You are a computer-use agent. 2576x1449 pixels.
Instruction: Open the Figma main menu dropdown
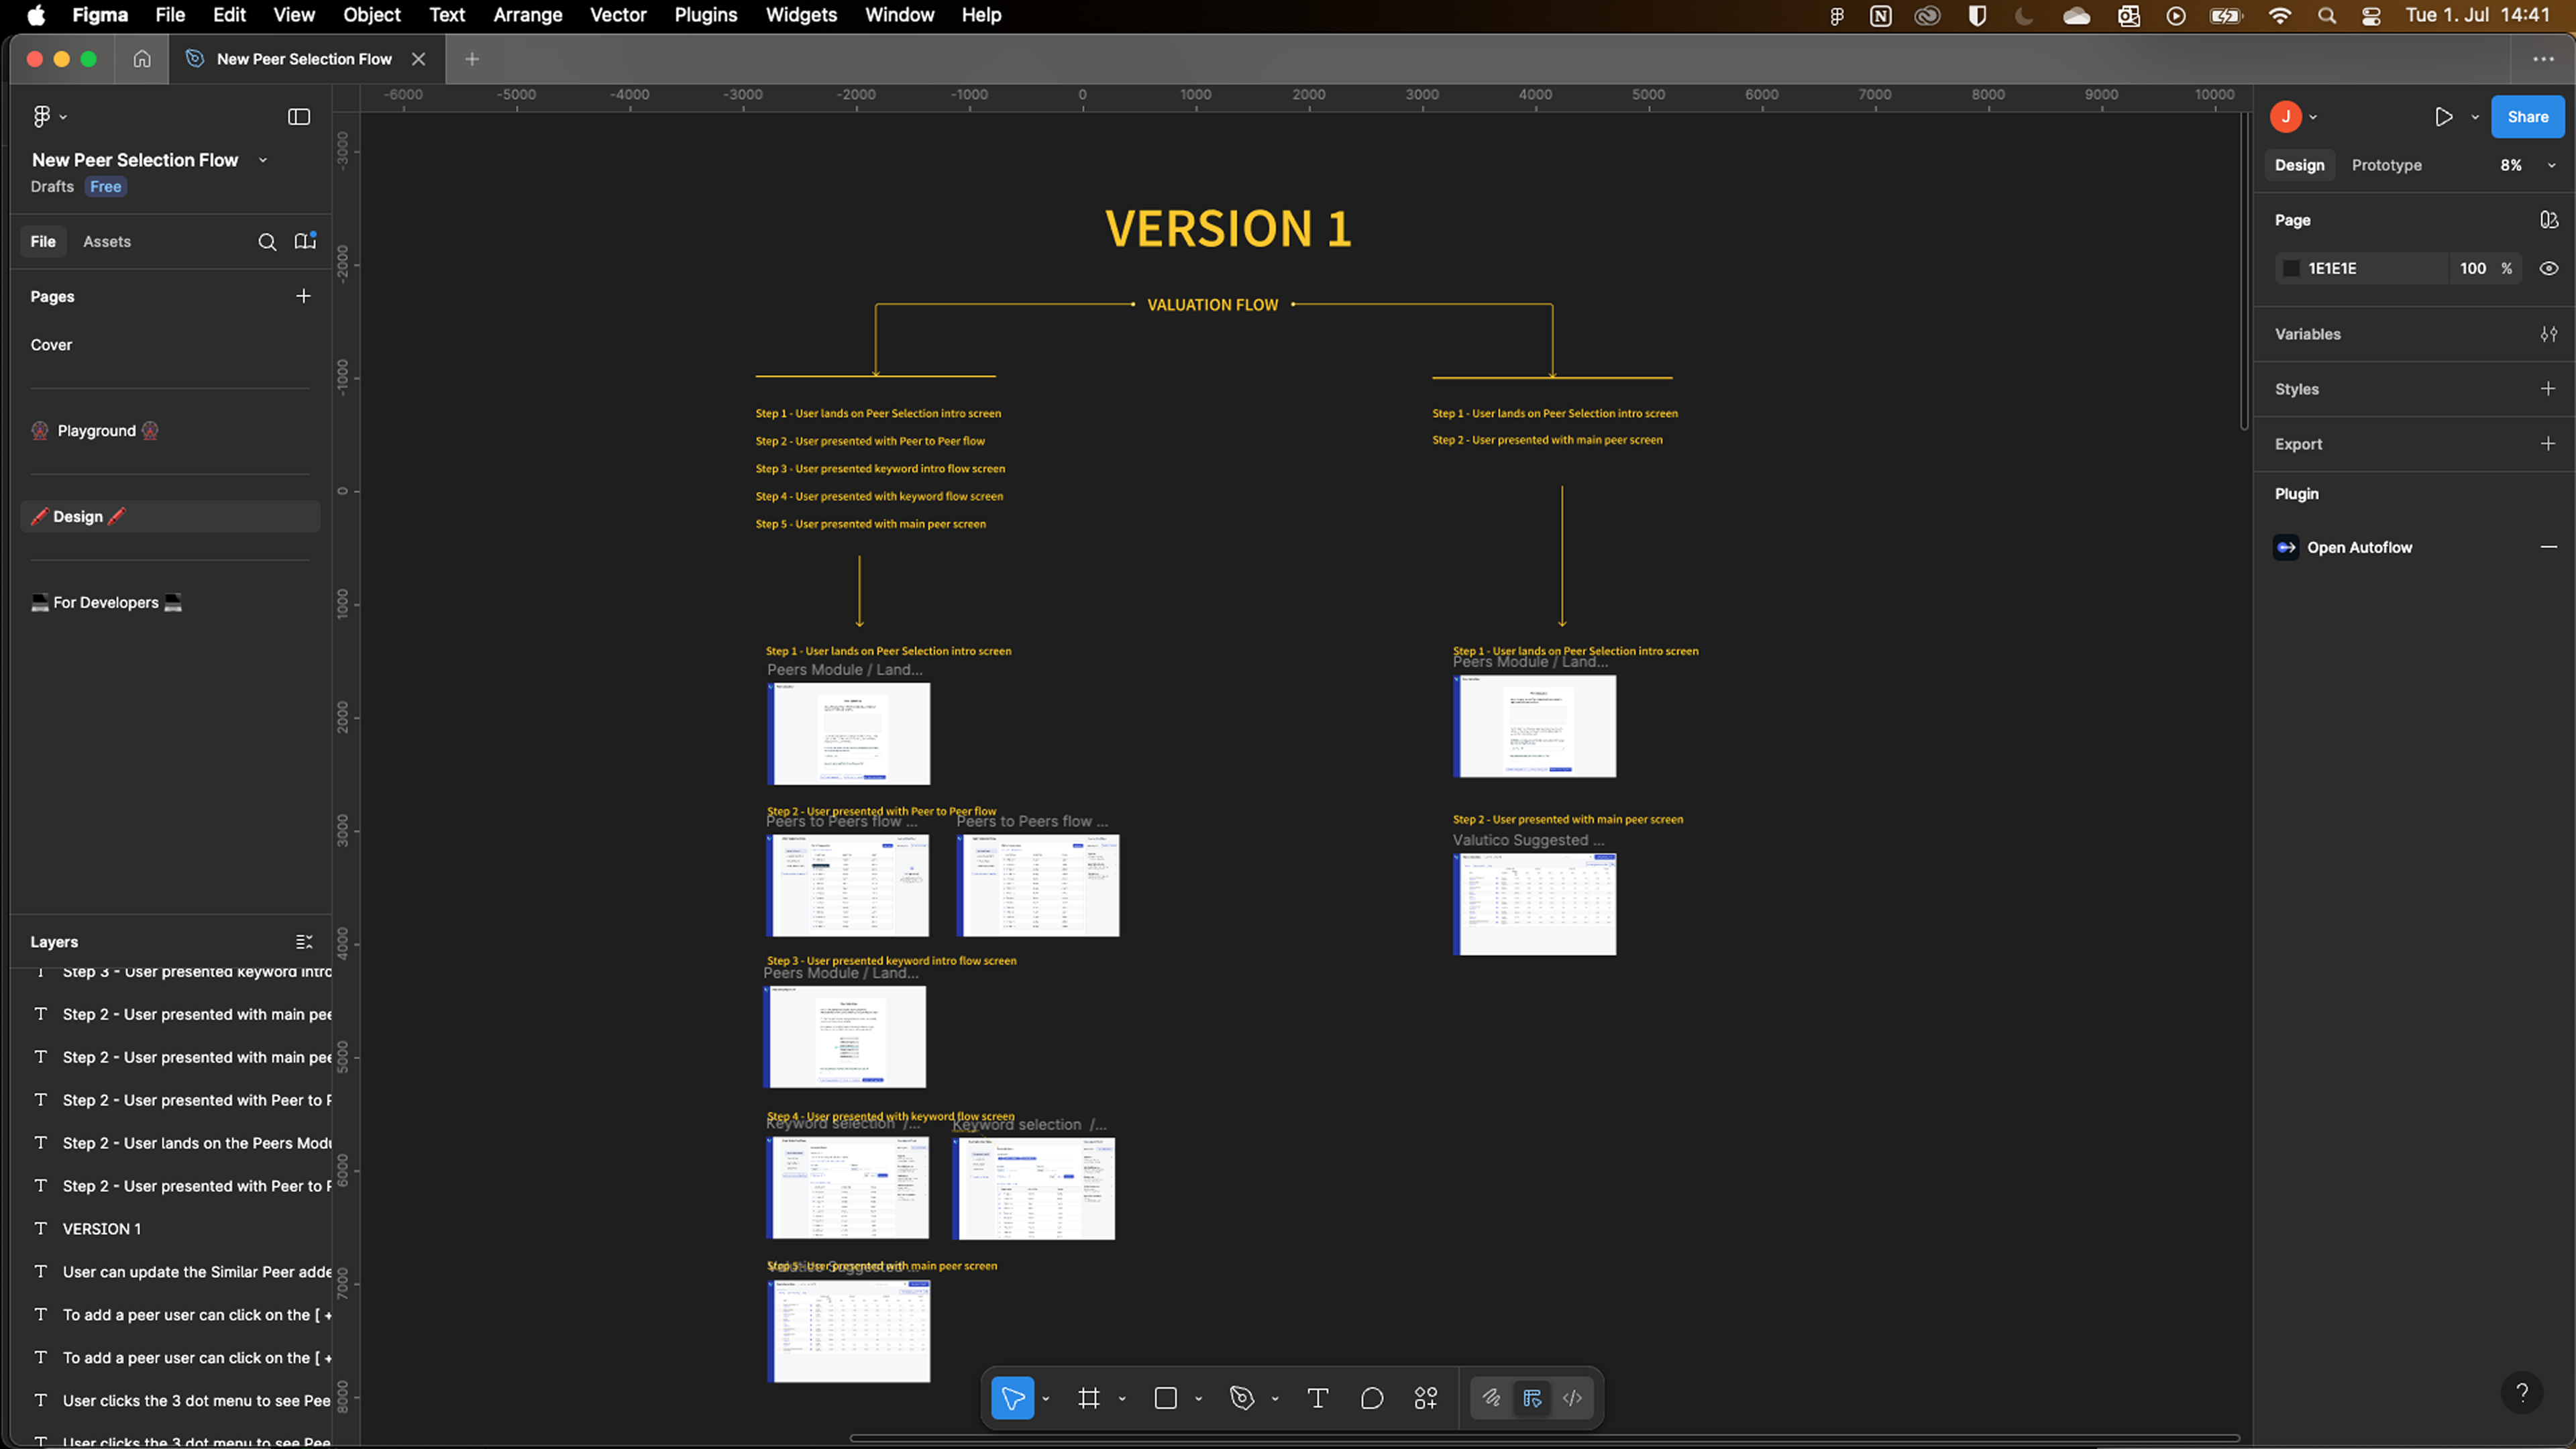point(48,117)
